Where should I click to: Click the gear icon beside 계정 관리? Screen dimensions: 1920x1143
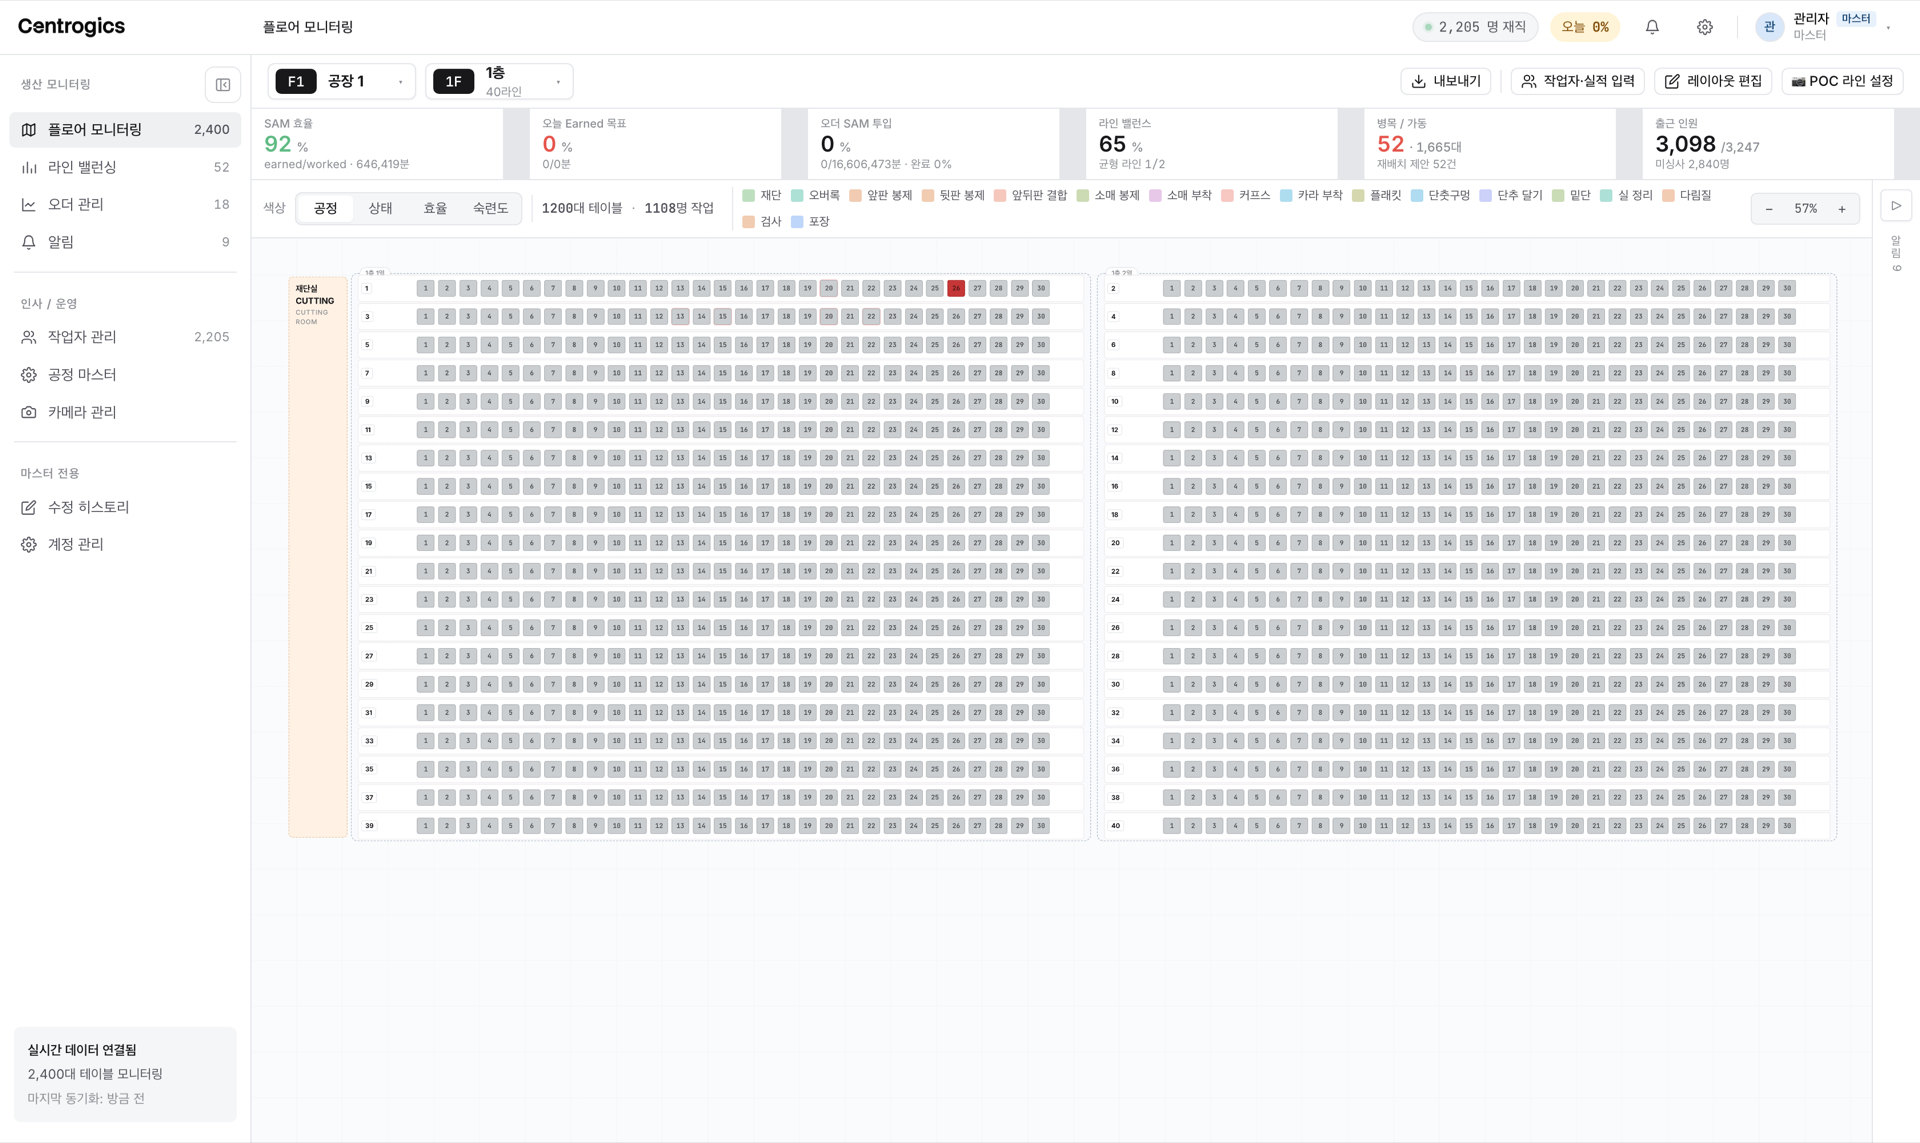click(x=29, y=544)
